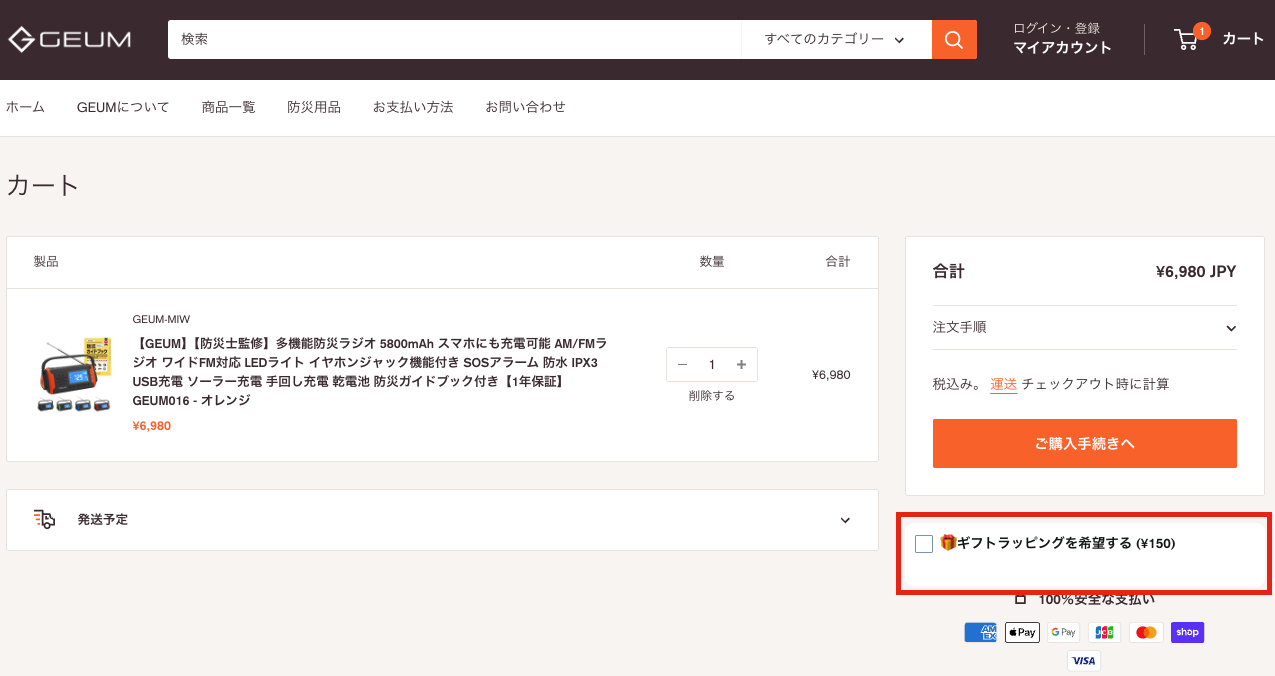The image size is (1275, 676).
Task: Open the すべてのカテゴリー dropdown
Action: click(x=835, y=40)
